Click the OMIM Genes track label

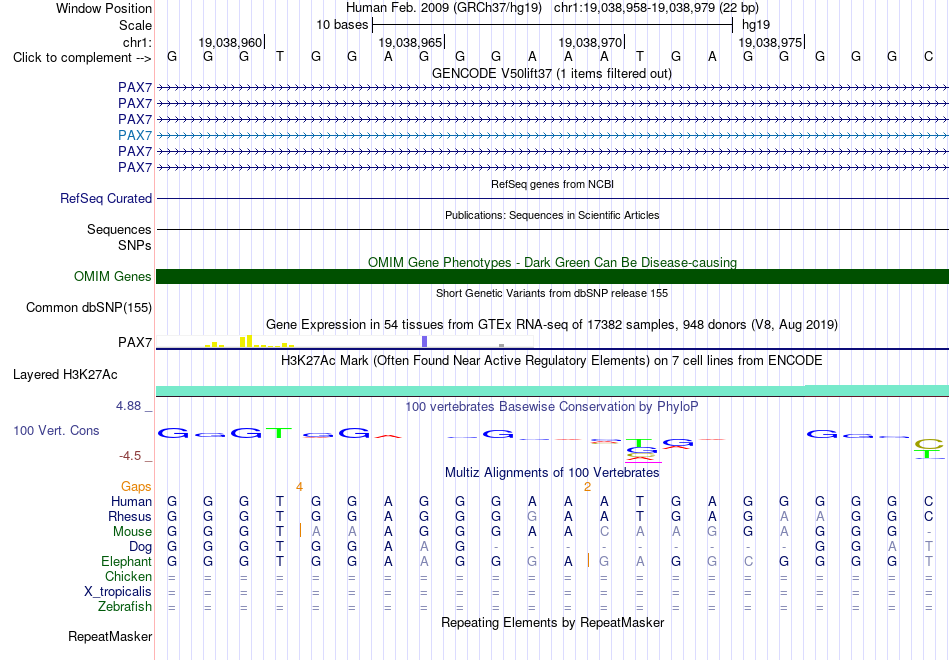click(113, 276)
